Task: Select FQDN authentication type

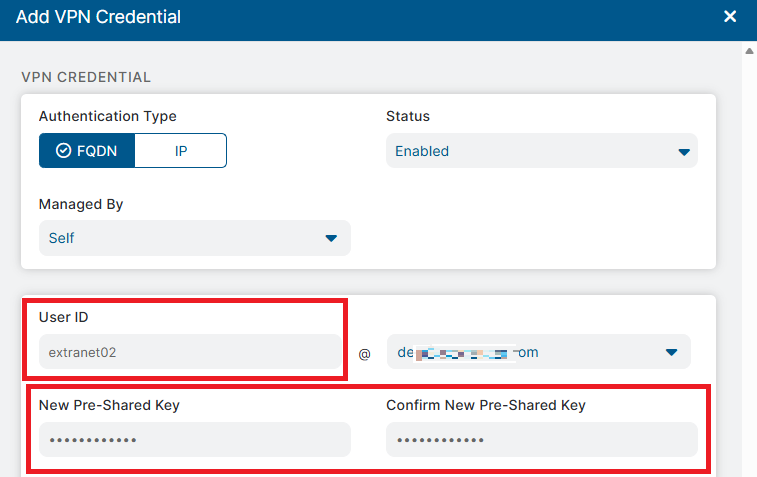Action: click(x=87, y=151)
